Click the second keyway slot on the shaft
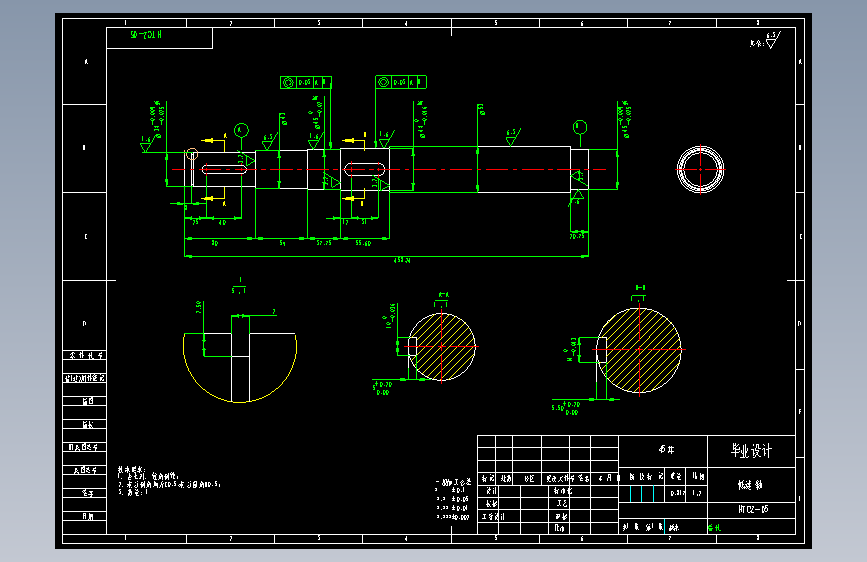This screenshot has height=562, width=867. tap(364, 169)
